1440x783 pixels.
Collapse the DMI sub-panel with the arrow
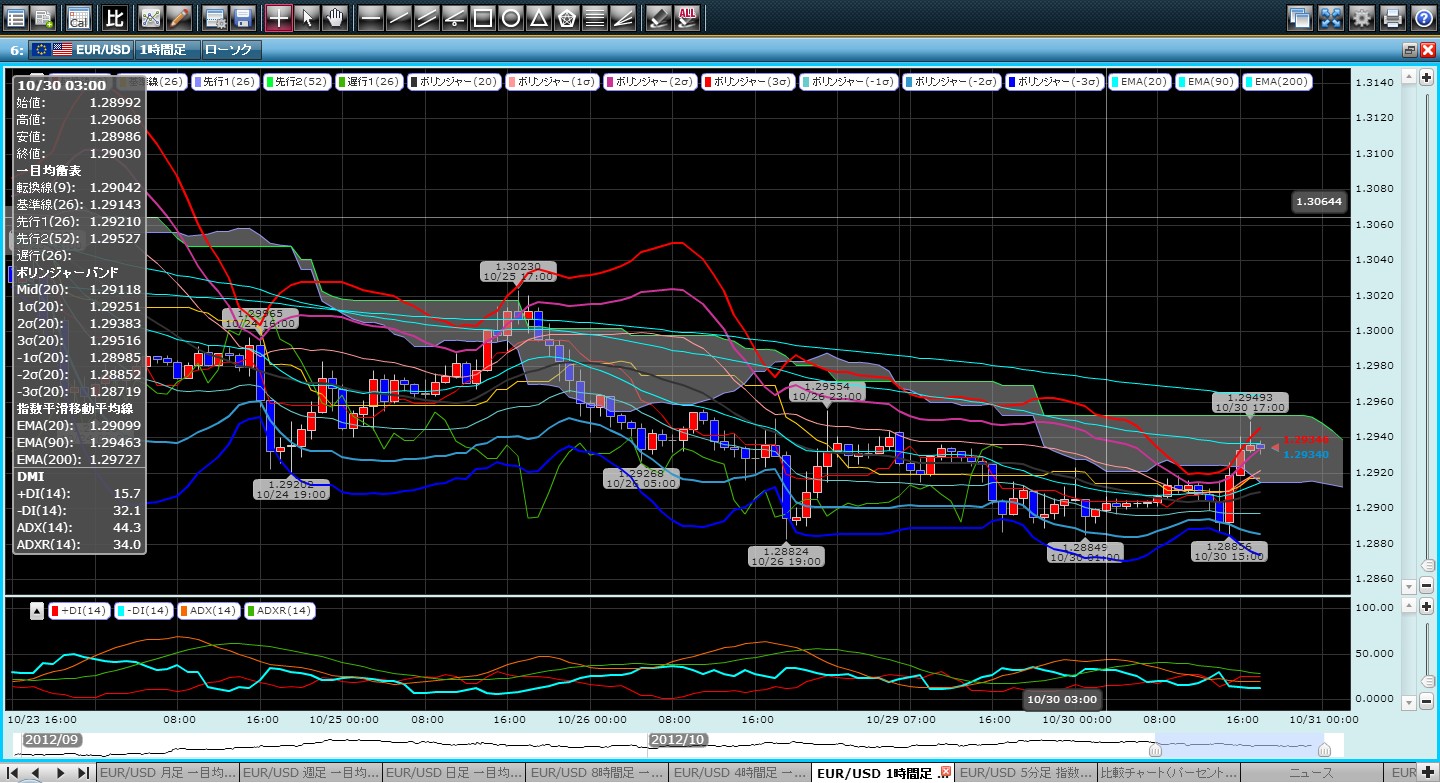coord(35,610)
